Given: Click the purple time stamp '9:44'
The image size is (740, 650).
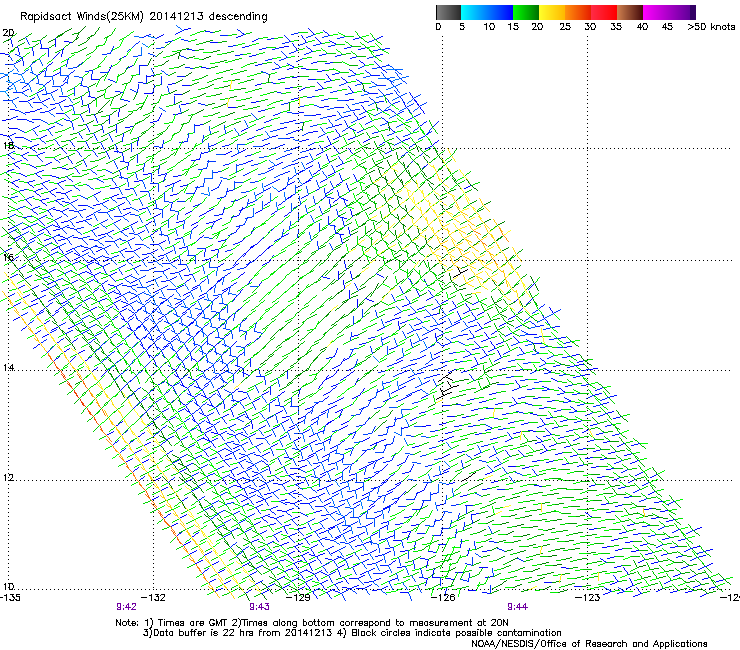Looking at the screenshot, I should click(518, 607).
